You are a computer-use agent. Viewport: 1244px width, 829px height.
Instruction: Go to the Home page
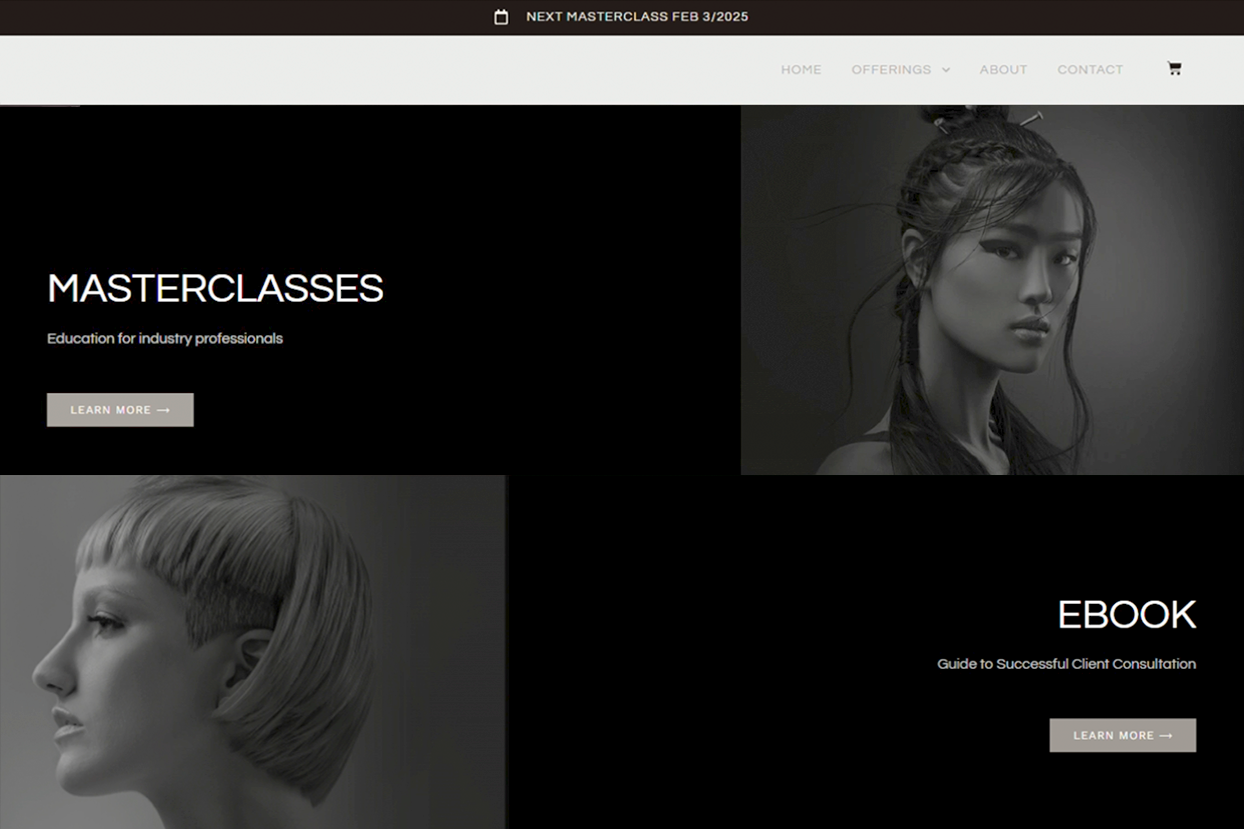801,70
